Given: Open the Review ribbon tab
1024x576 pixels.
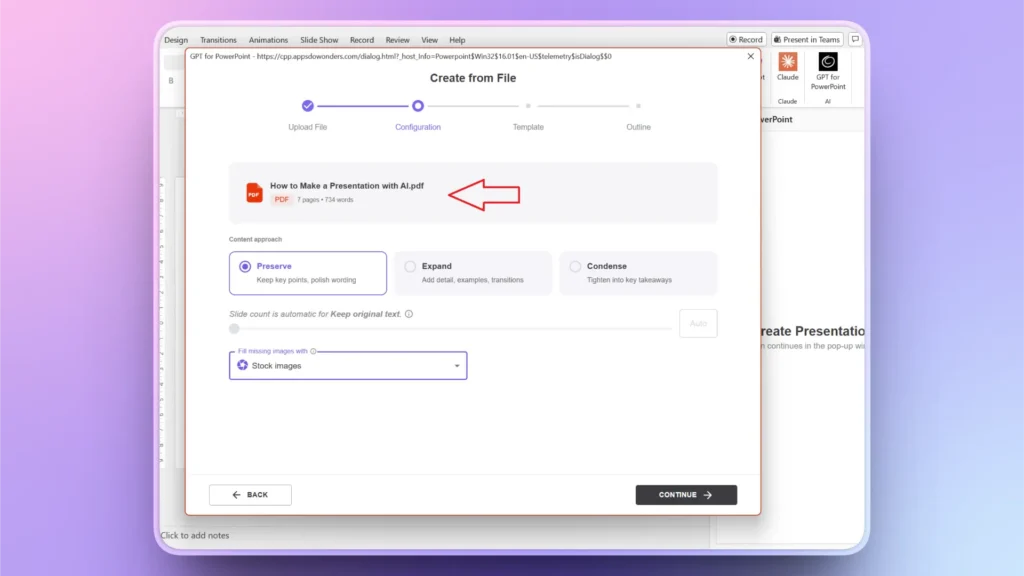Looking at the screenshot, I should coord(397,40).
